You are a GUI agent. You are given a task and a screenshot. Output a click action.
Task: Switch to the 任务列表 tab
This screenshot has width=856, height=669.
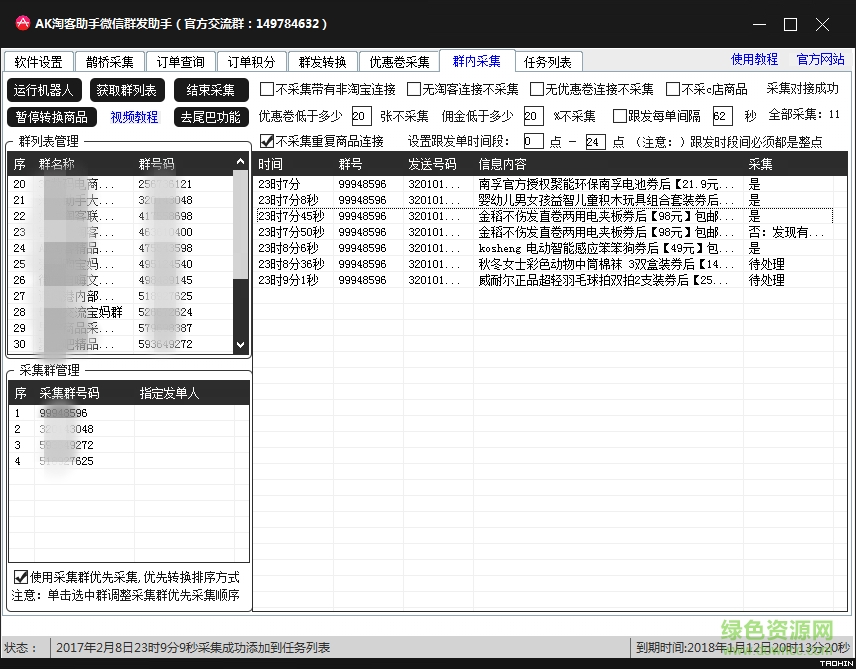548,61
